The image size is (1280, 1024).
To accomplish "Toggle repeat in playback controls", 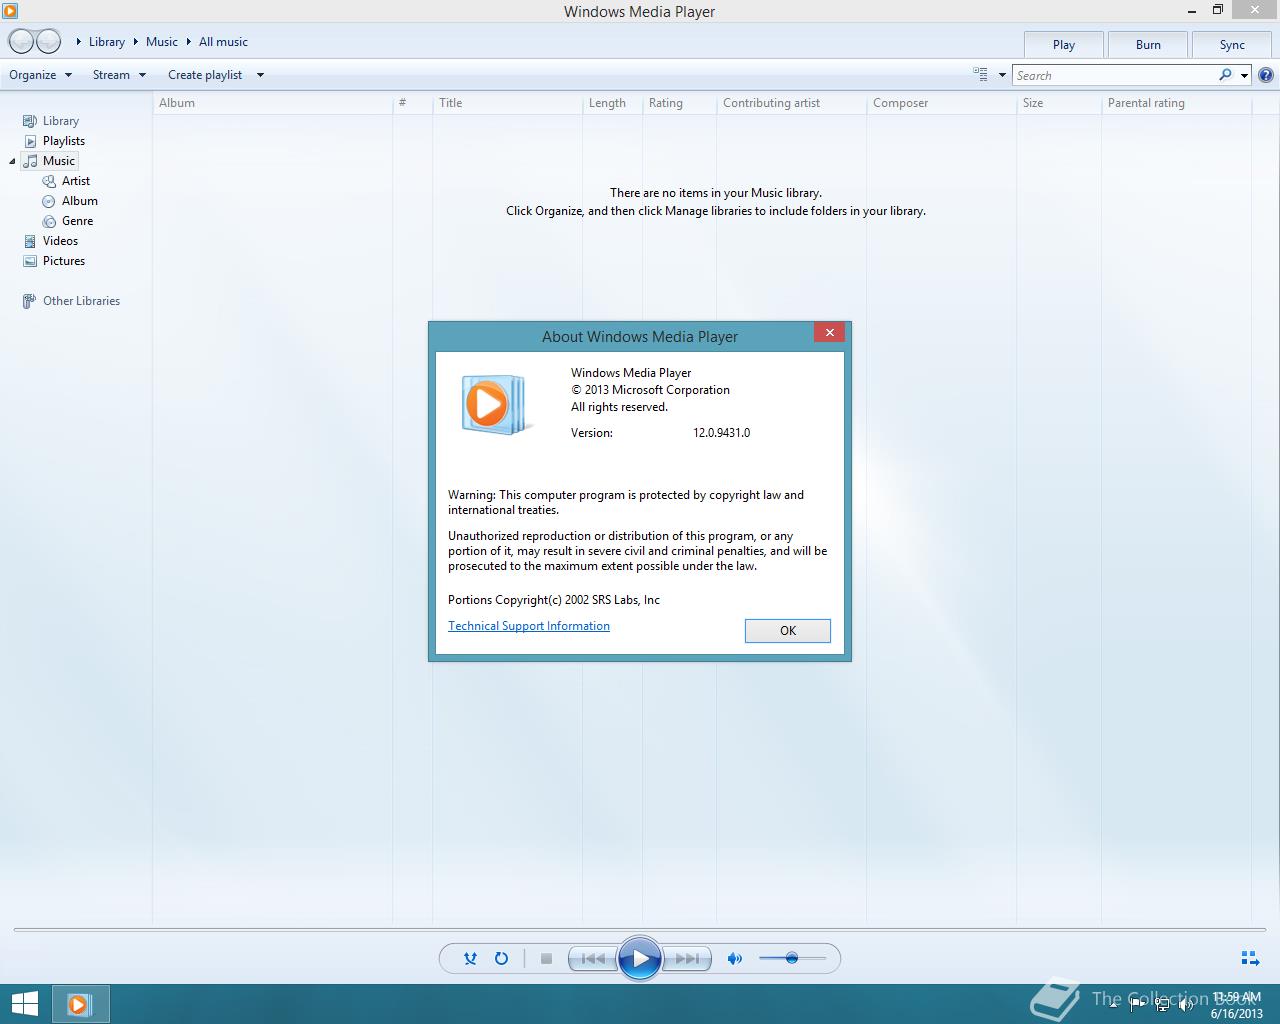I will (501, 958).
